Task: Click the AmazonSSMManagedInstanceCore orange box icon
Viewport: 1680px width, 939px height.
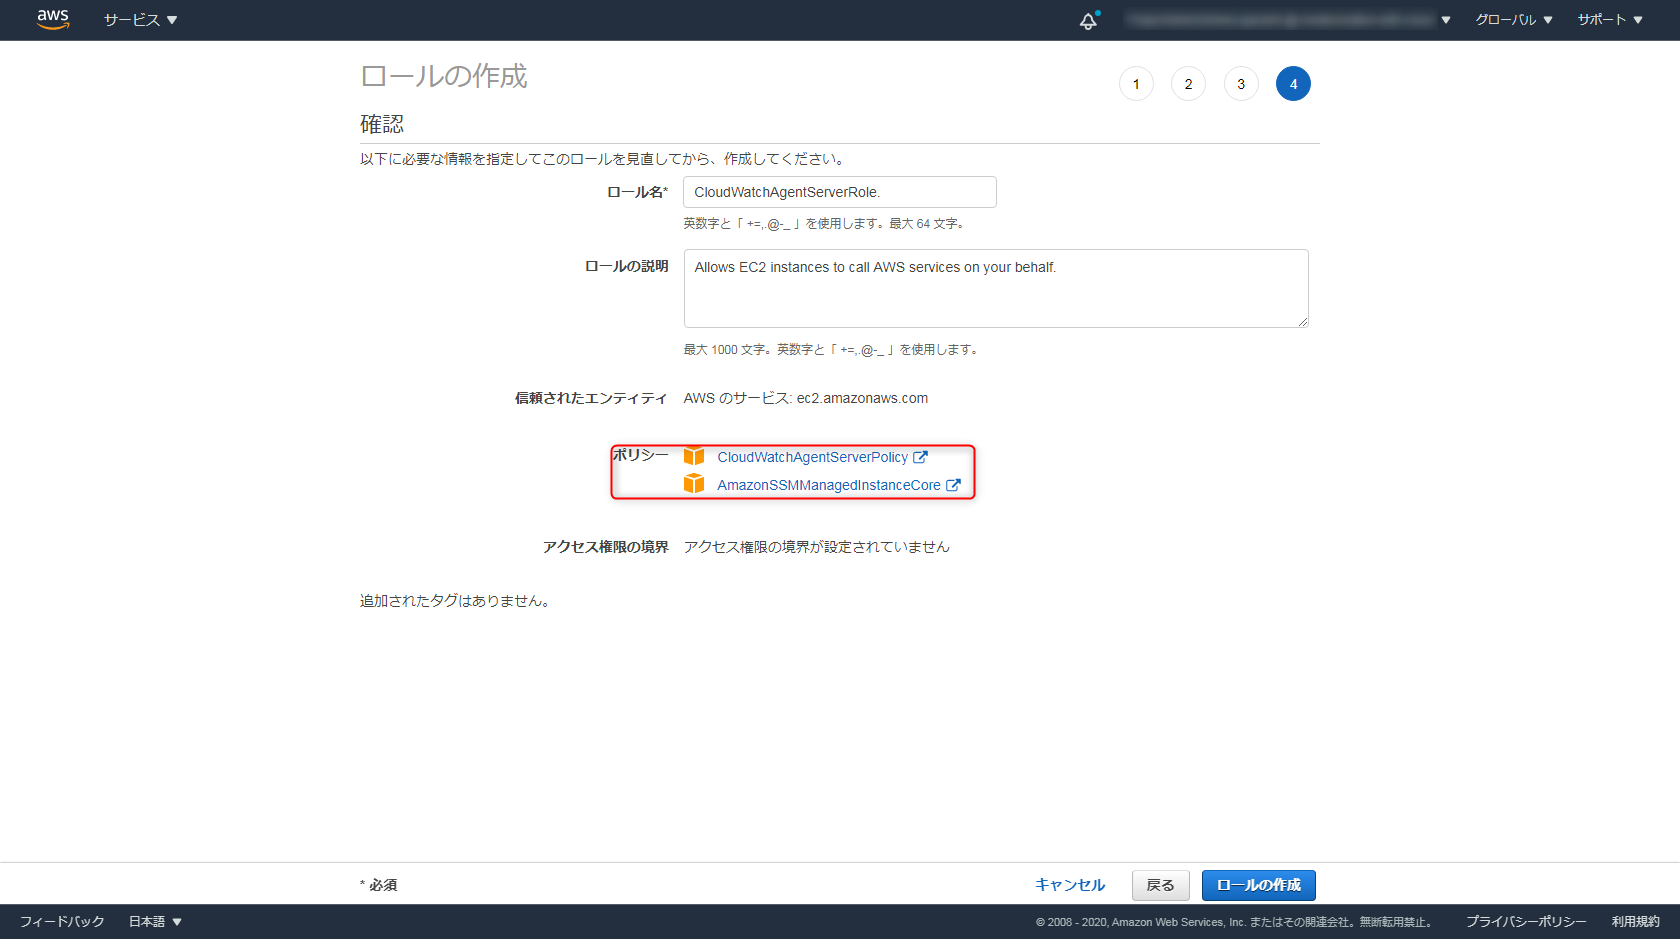Action: (694, 484)
